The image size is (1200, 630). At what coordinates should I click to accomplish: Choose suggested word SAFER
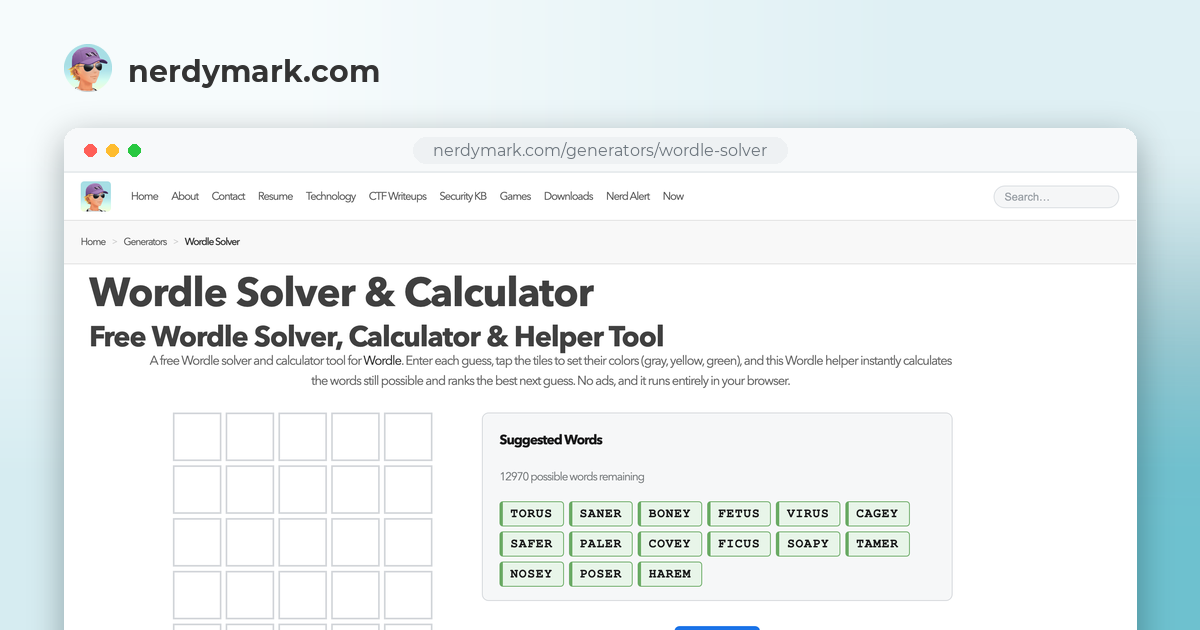(x=532, y=544)
